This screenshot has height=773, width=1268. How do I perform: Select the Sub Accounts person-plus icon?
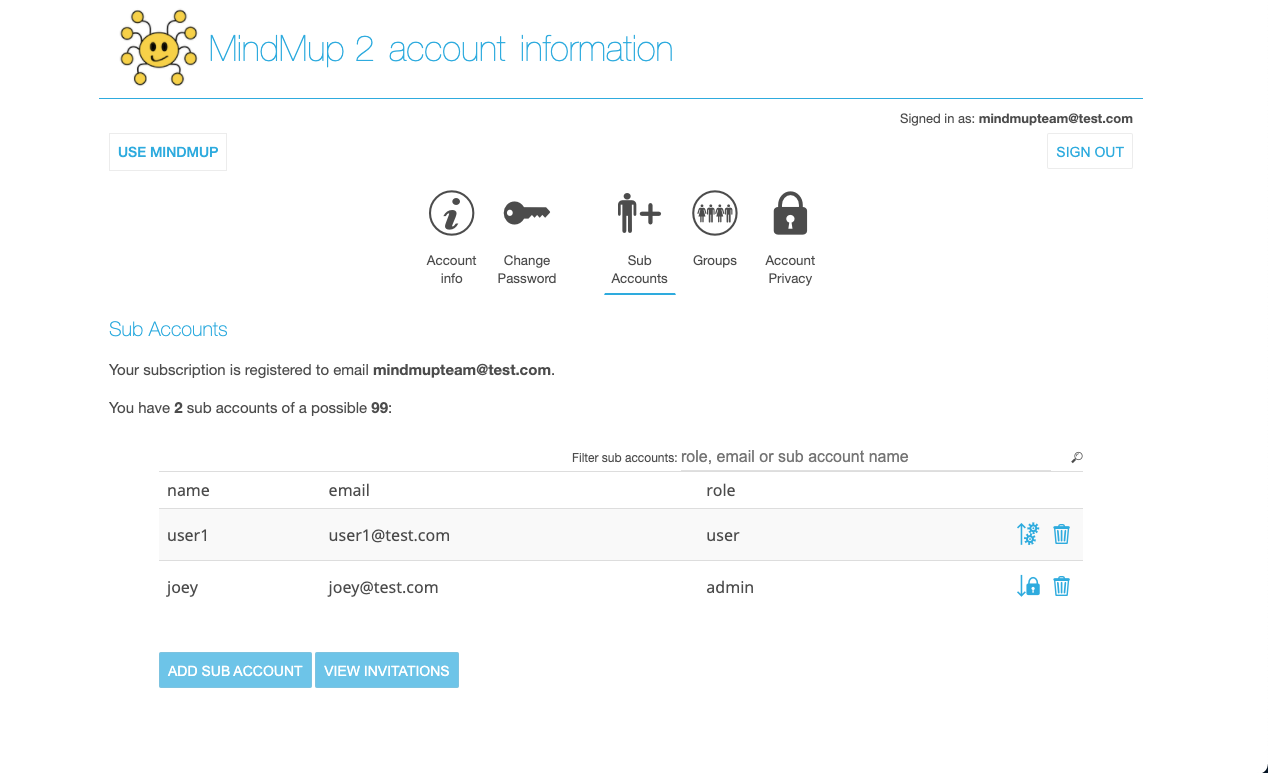click(x=639, y=213)
